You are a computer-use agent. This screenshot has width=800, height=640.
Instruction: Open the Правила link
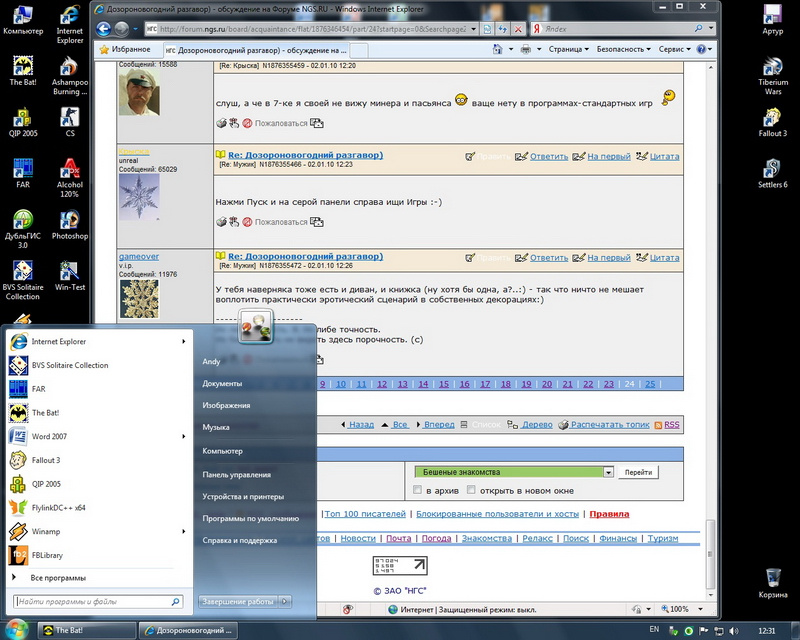609,514
